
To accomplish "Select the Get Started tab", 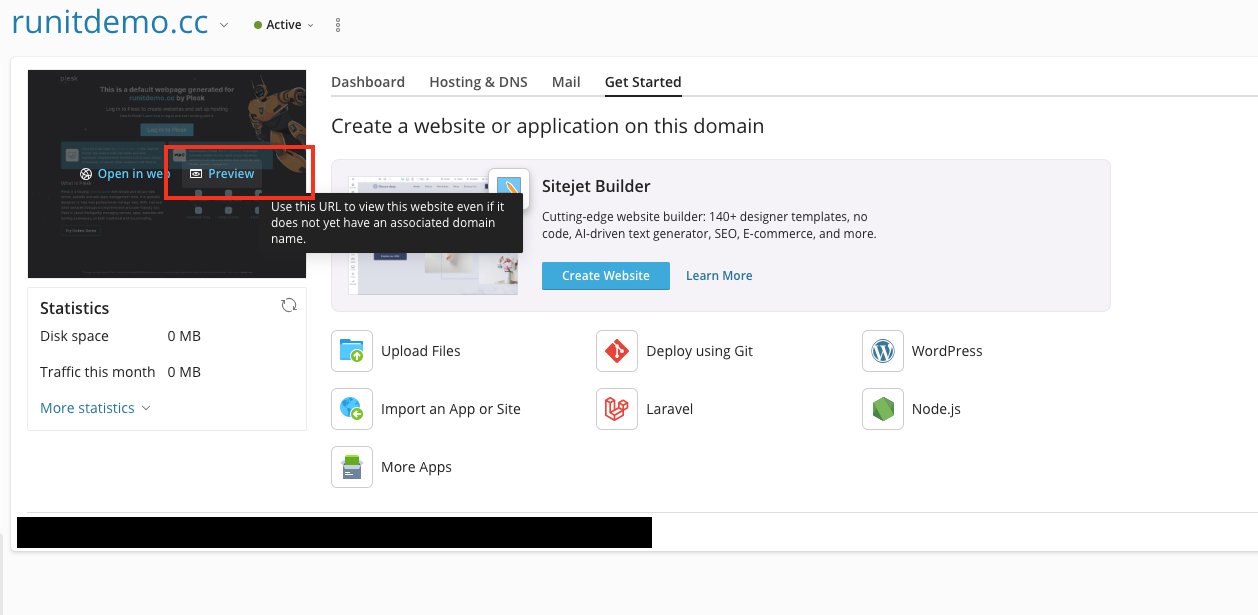I will [643, 82].
